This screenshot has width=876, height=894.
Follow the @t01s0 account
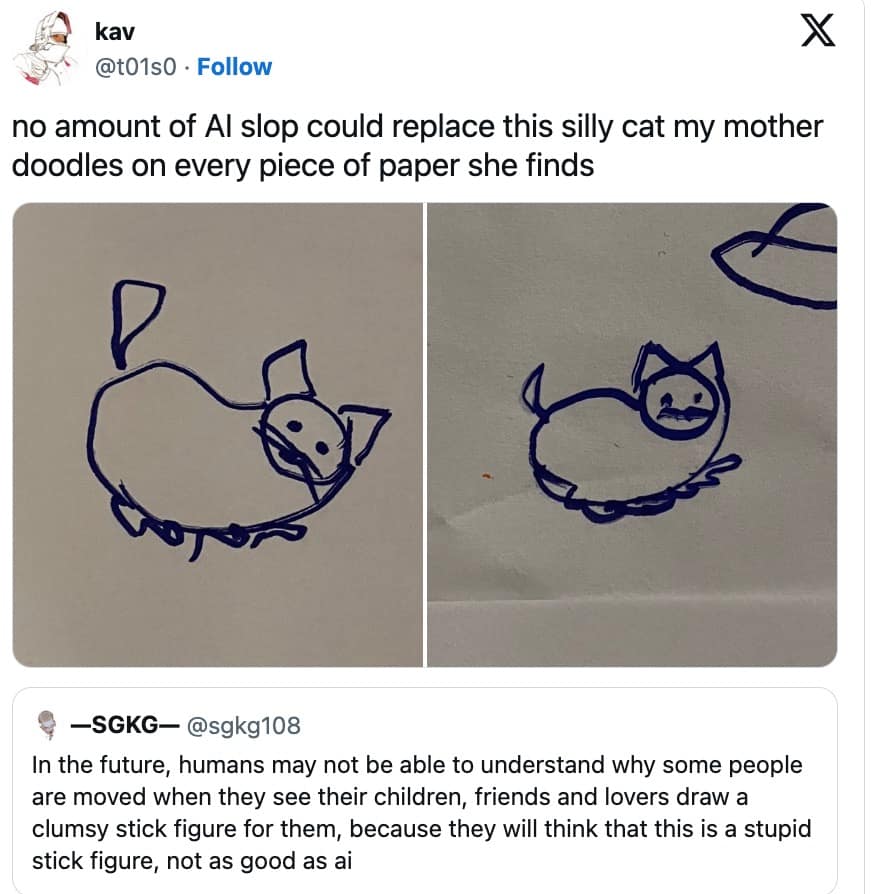pyautogui.click(x=234, y=67)
